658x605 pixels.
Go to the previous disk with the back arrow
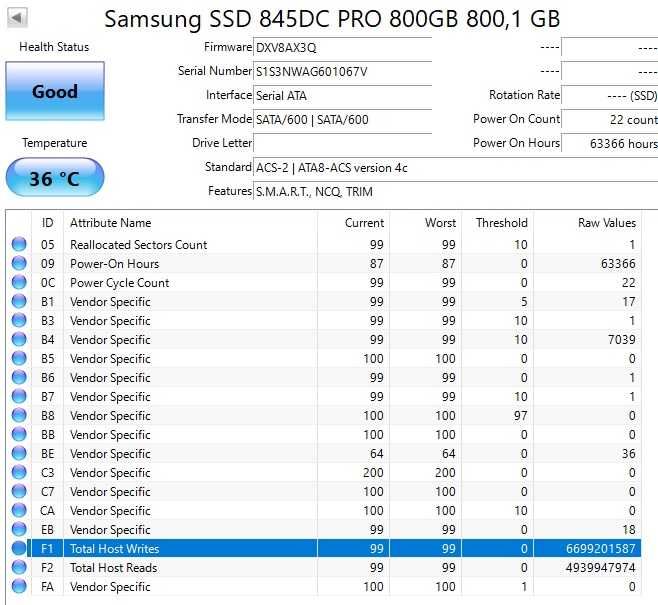[x=17, y=17]
